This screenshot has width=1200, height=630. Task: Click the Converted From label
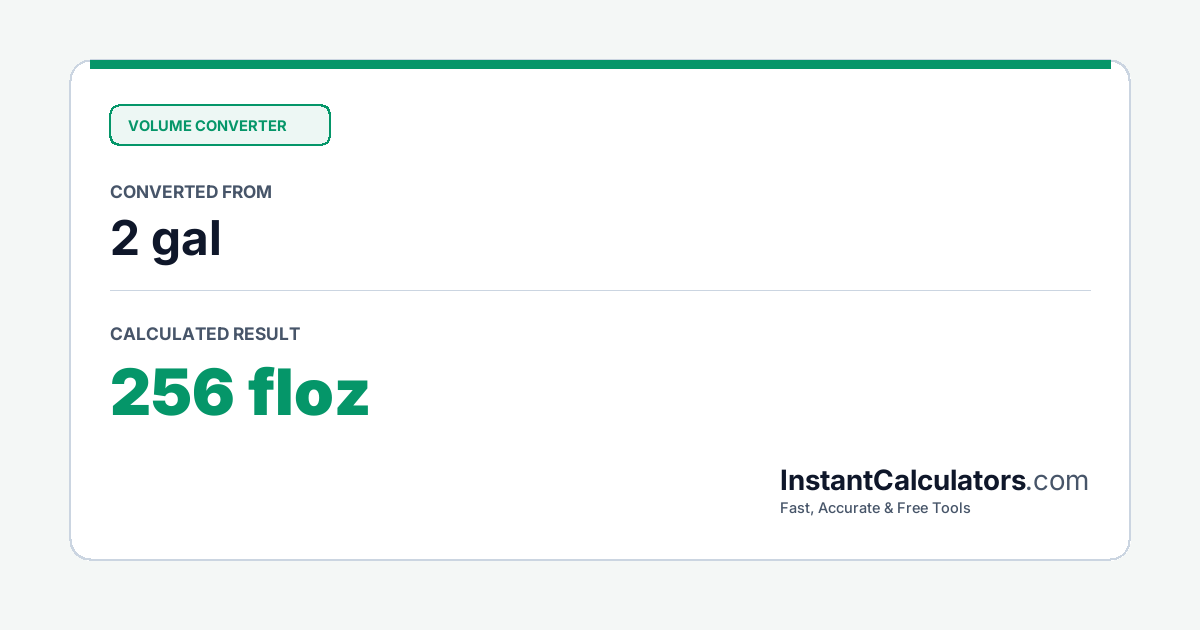coord(191,192)
